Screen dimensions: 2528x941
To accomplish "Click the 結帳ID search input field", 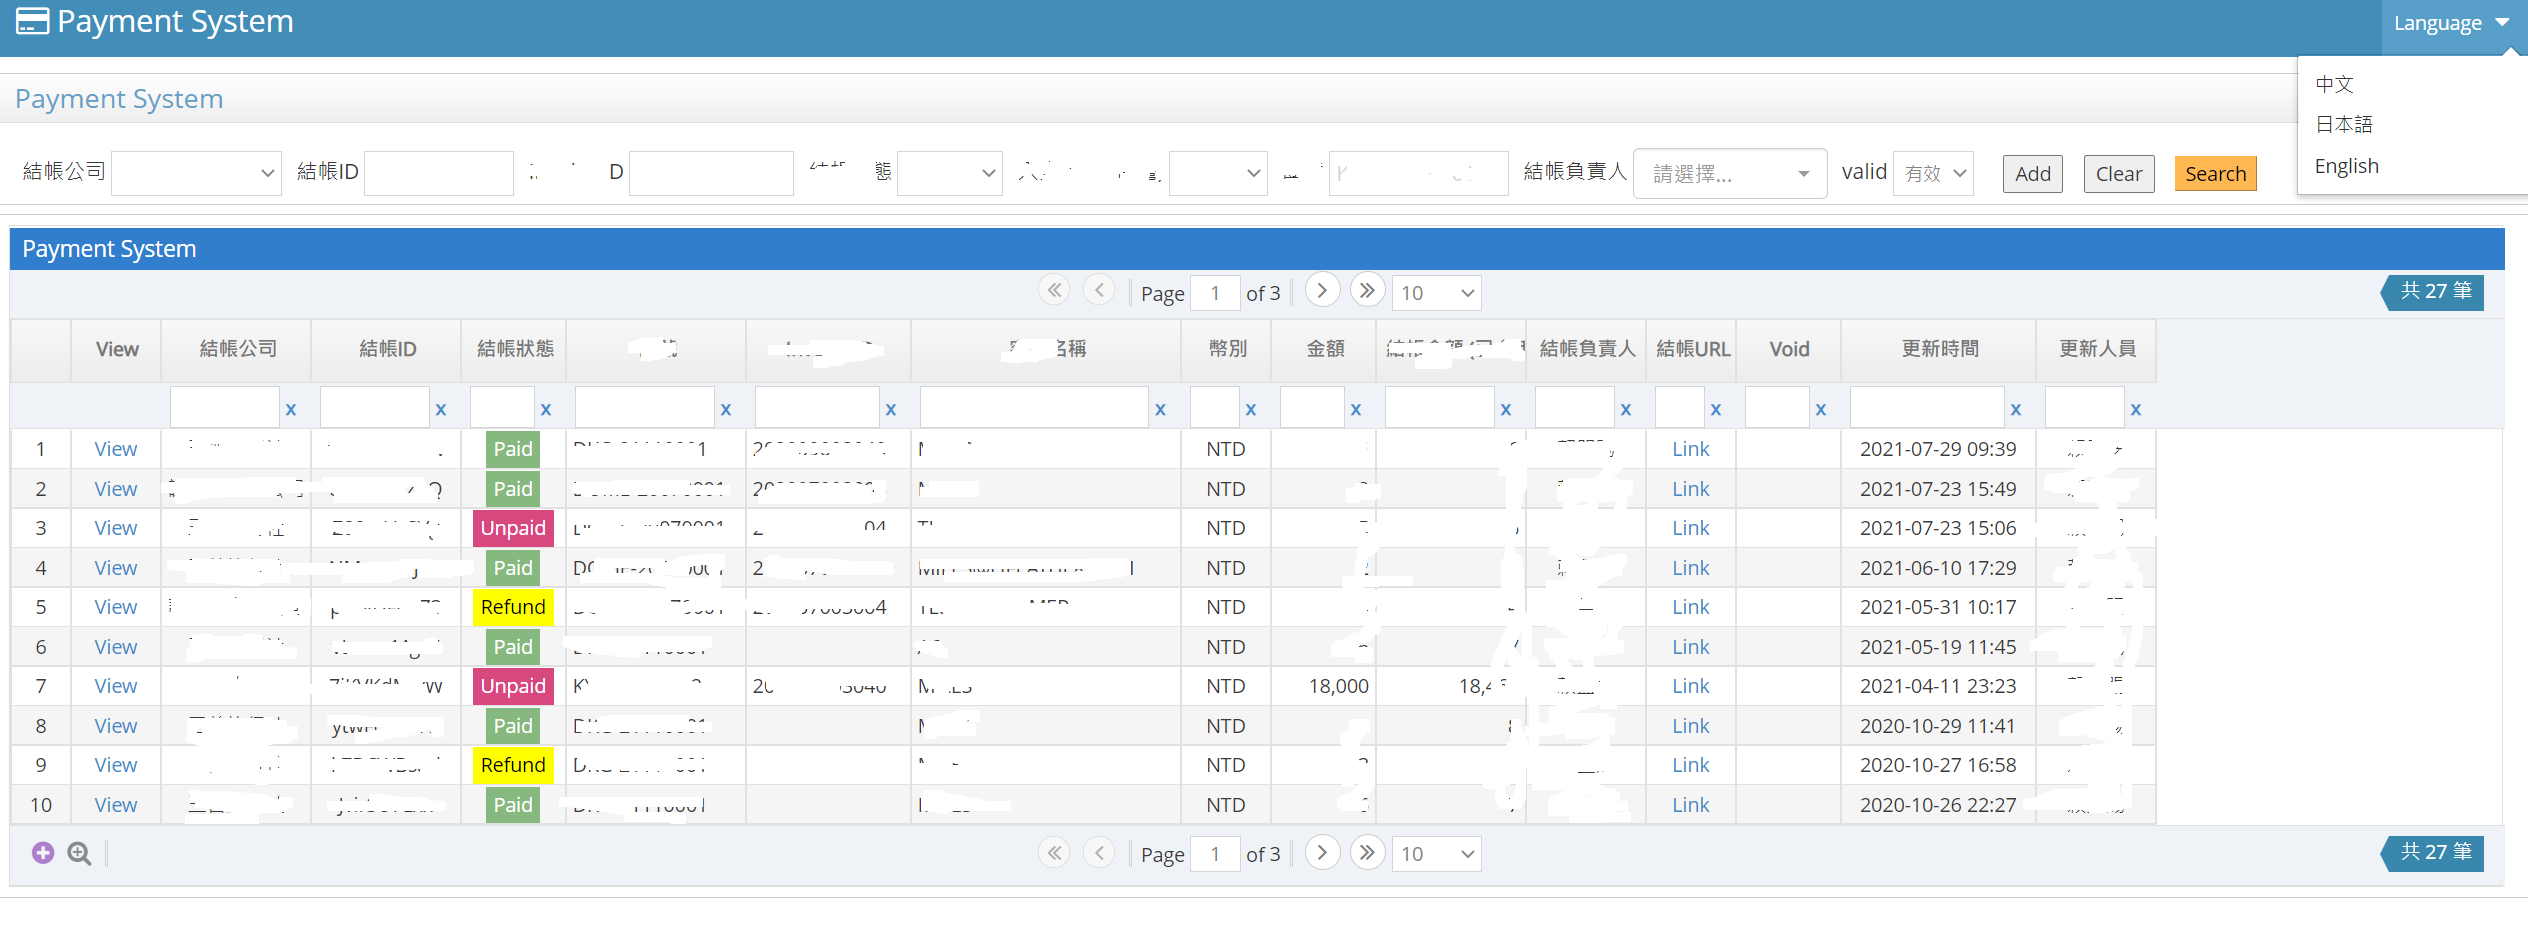I will 439,173.
